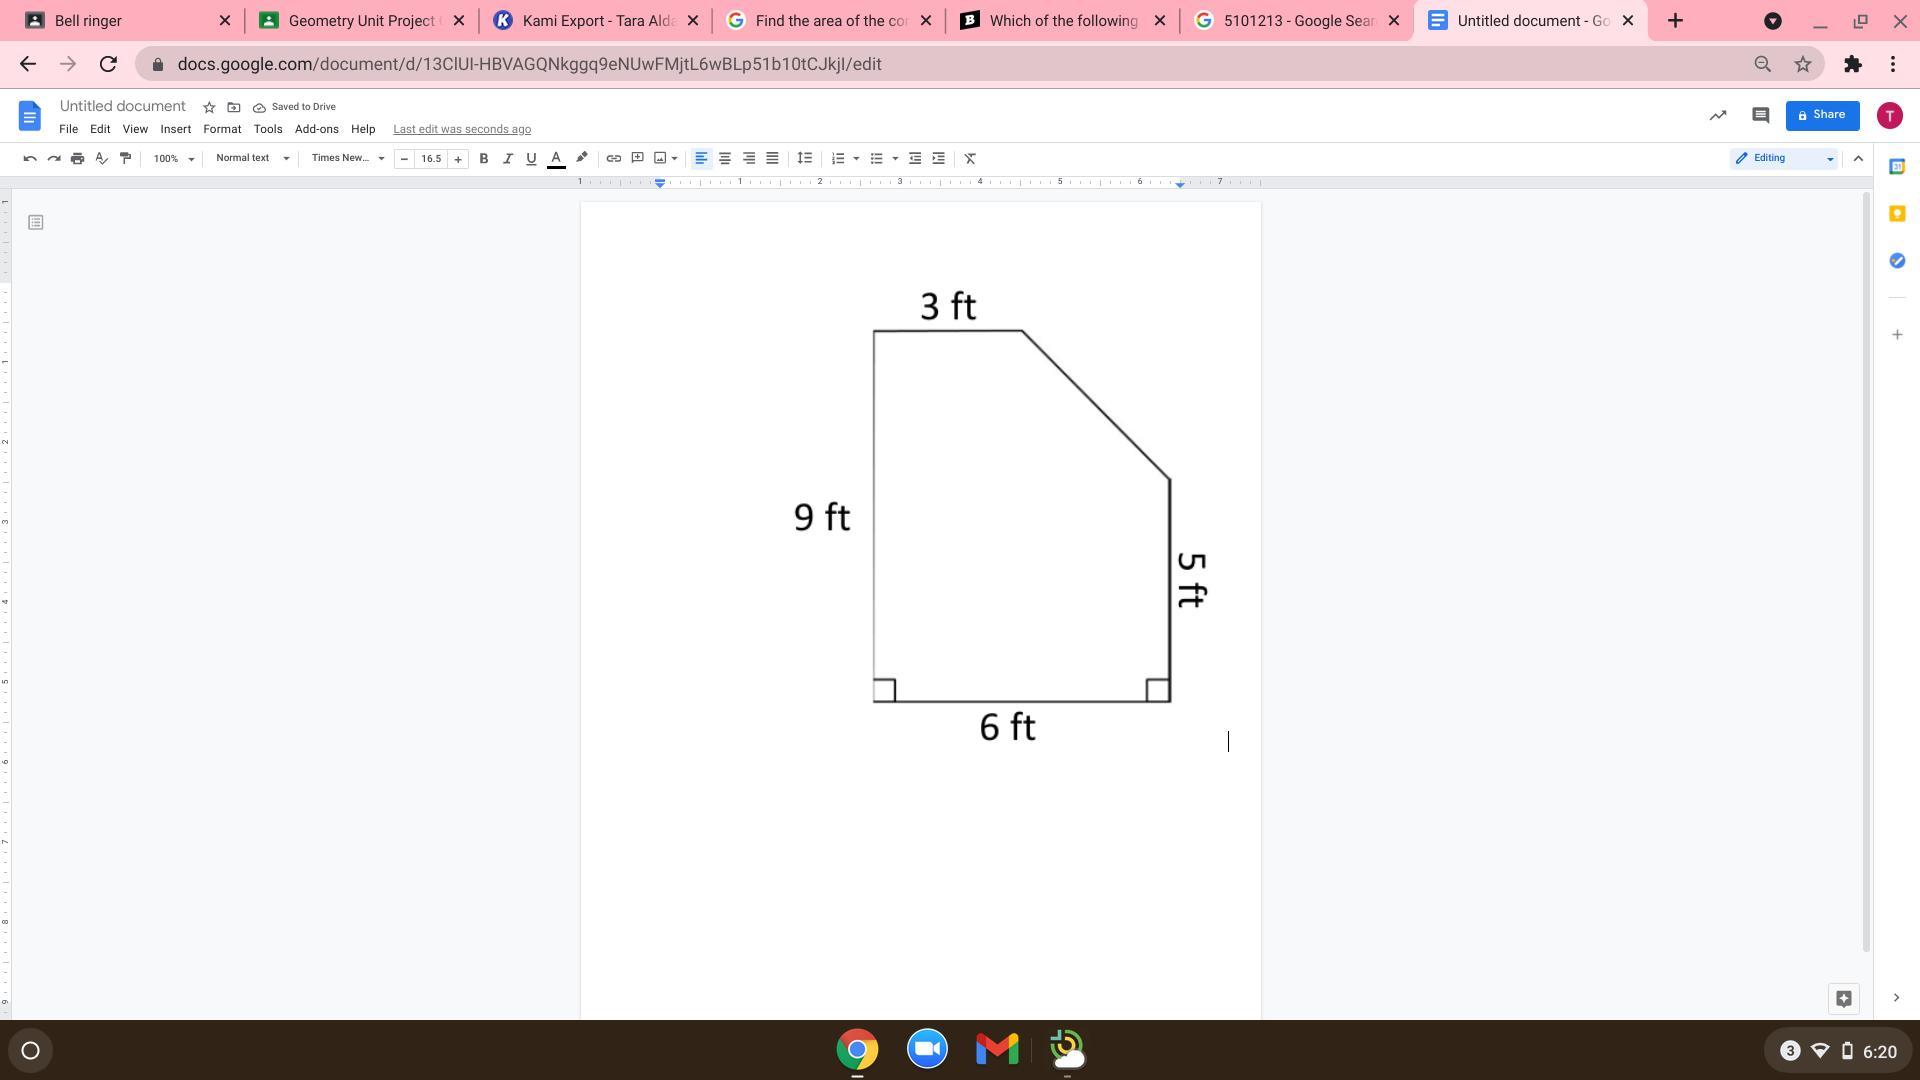The height and width of the screenshot is (1080, 1920).
Task: Open the 'Last edit was seconds ago' link
Action: (x=461, y=129)
